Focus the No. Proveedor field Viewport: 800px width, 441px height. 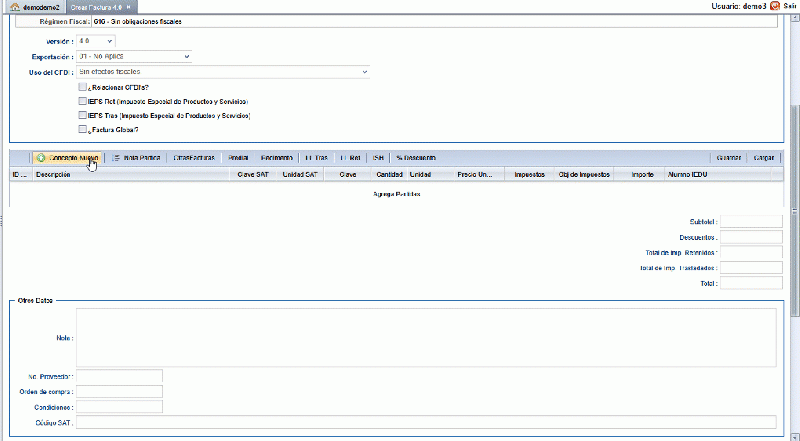[119, 377]
